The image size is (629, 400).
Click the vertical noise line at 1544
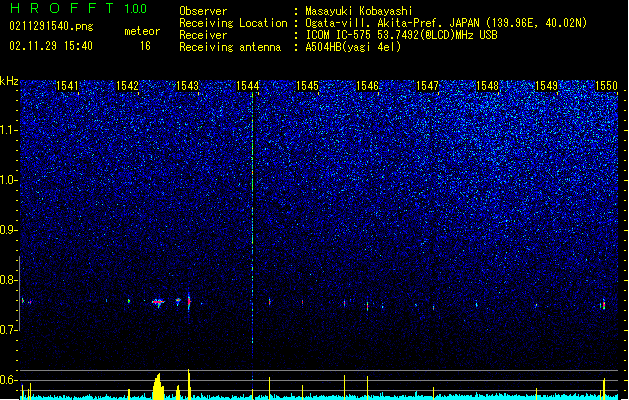[x=252, y=237]
